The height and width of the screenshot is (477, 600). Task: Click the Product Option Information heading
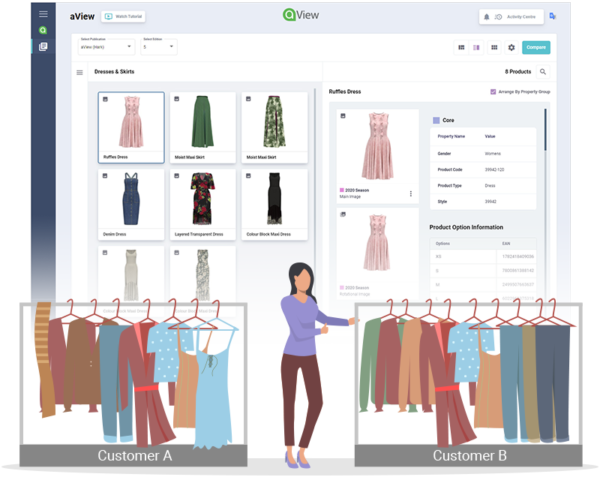pyautogui.click(x=466, y=227)
